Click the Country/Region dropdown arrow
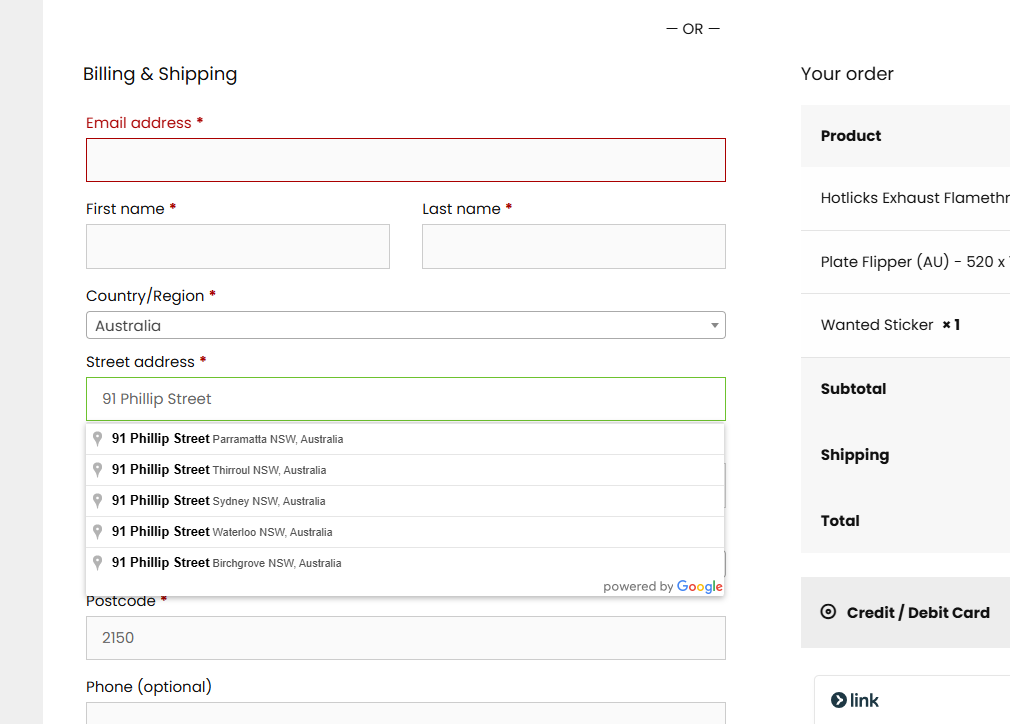Viewport: 1010px width, 724px height. pos(714,325)
